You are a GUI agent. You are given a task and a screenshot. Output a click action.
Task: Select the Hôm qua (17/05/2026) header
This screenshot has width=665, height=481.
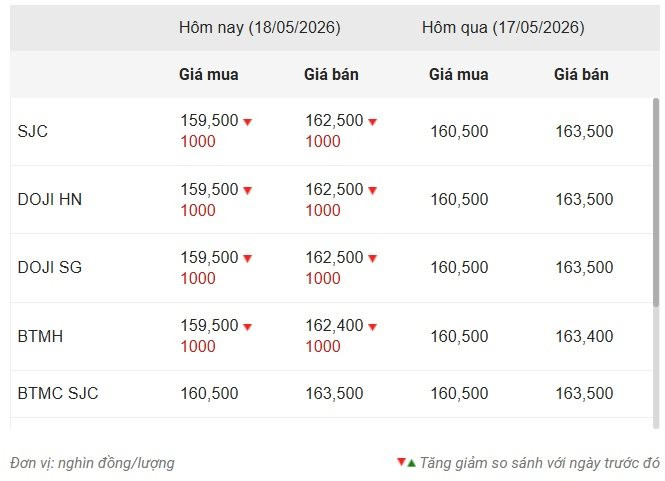(x=503, y=28)
